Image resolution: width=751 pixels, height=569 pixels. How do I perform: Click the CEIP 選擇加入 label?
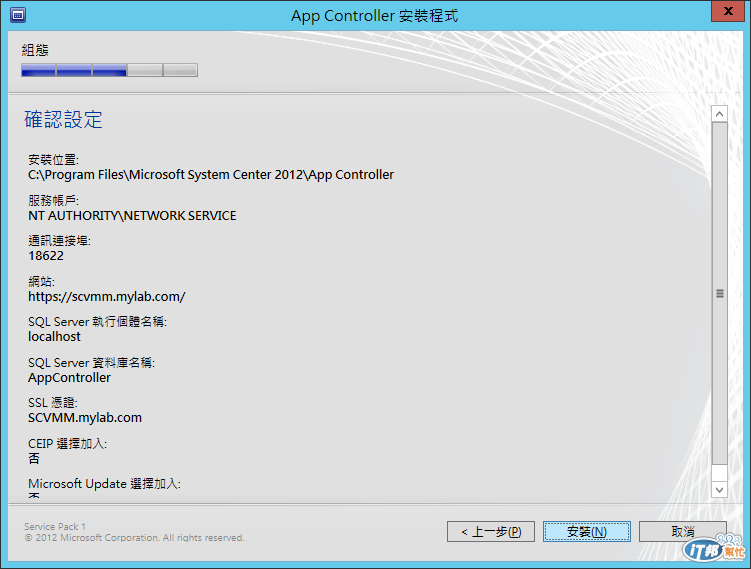click(x=67, y=444)
